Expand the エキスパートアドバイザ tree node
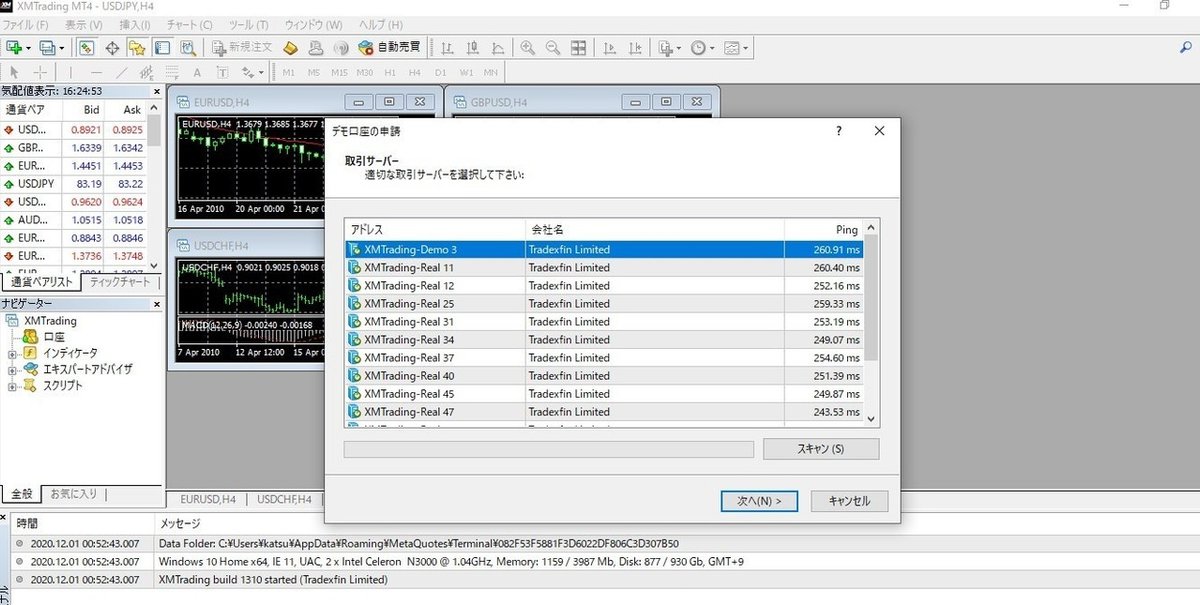1200x605 pixels. click(12, 369)
